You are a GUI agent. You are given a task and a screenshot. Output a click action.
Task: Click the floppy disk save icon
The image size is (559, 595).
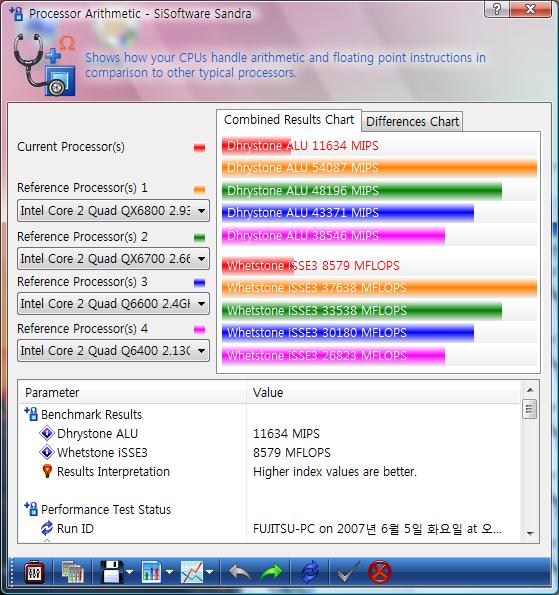coord(112,572)
